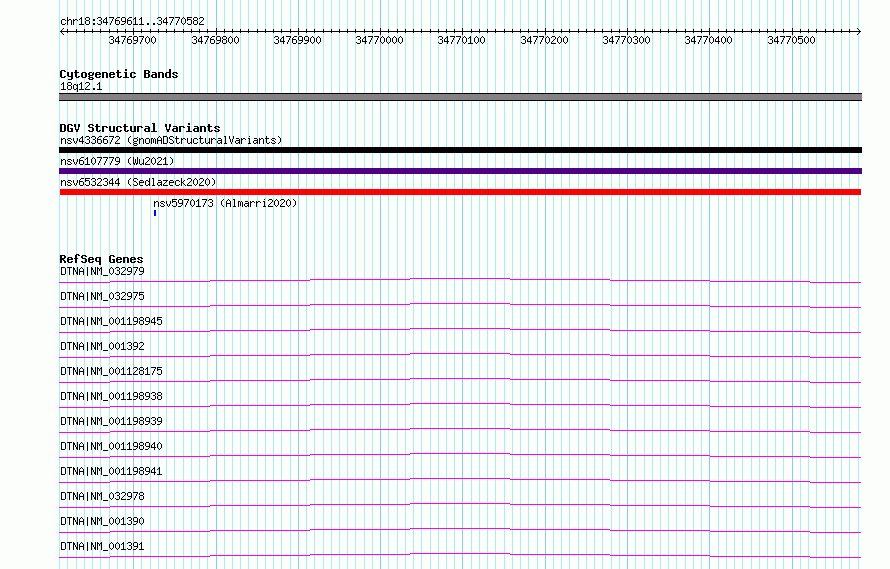Select nsv6107779 (Wu2021) label
Viewport: 890px width, 569px height.
click(117, 161)
